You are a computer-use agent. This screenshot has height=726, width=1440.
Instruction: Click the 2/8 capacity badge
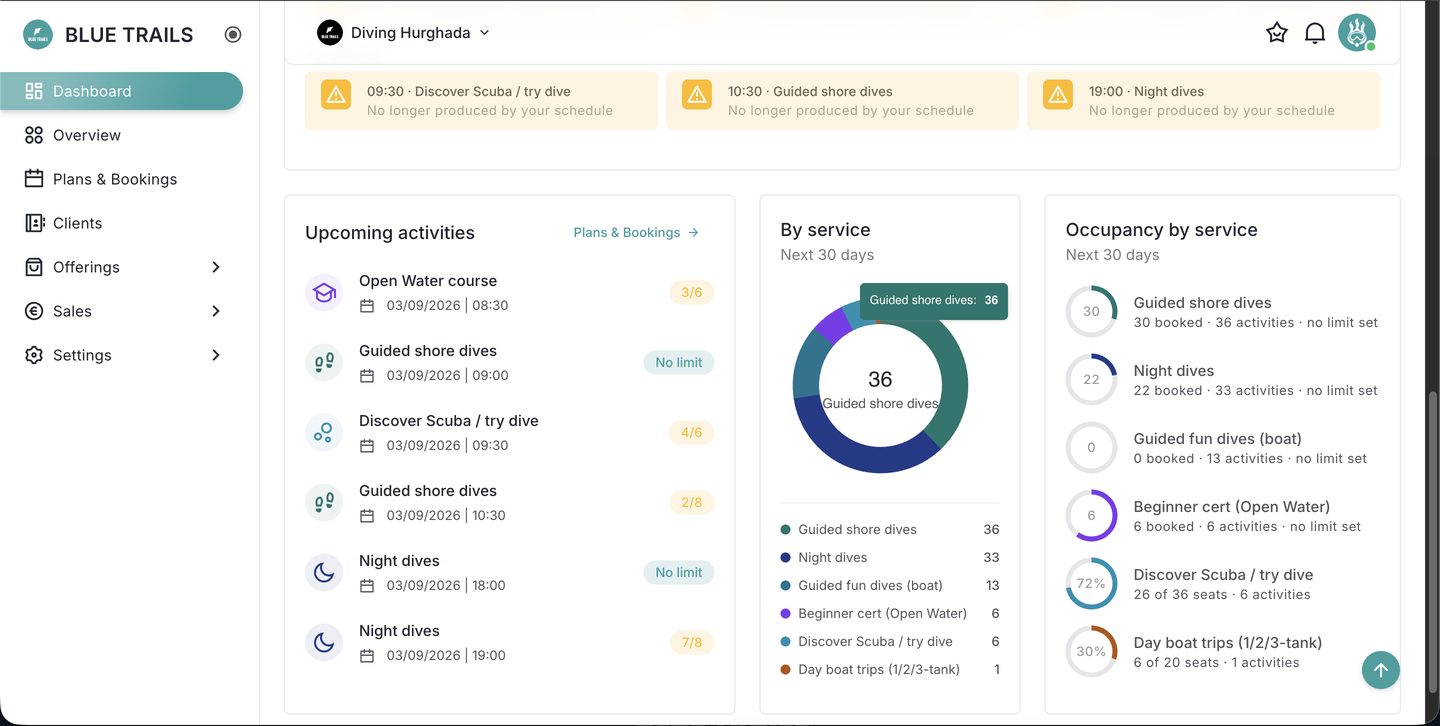point(692,503)
